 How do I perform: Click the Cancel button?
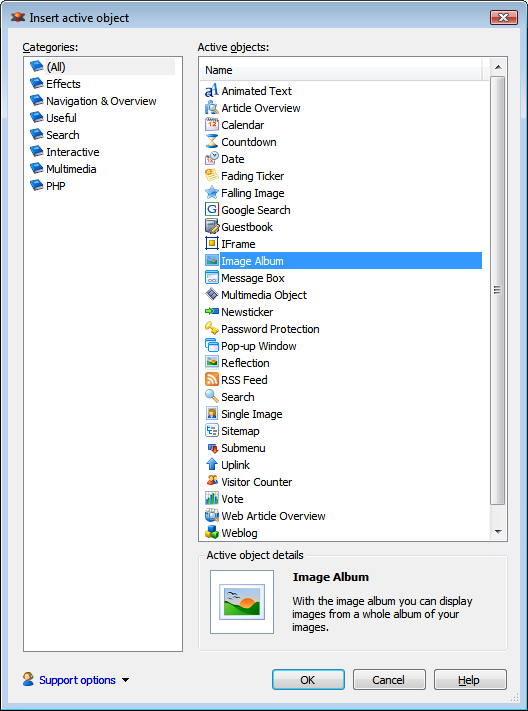[x=389, y=680]
